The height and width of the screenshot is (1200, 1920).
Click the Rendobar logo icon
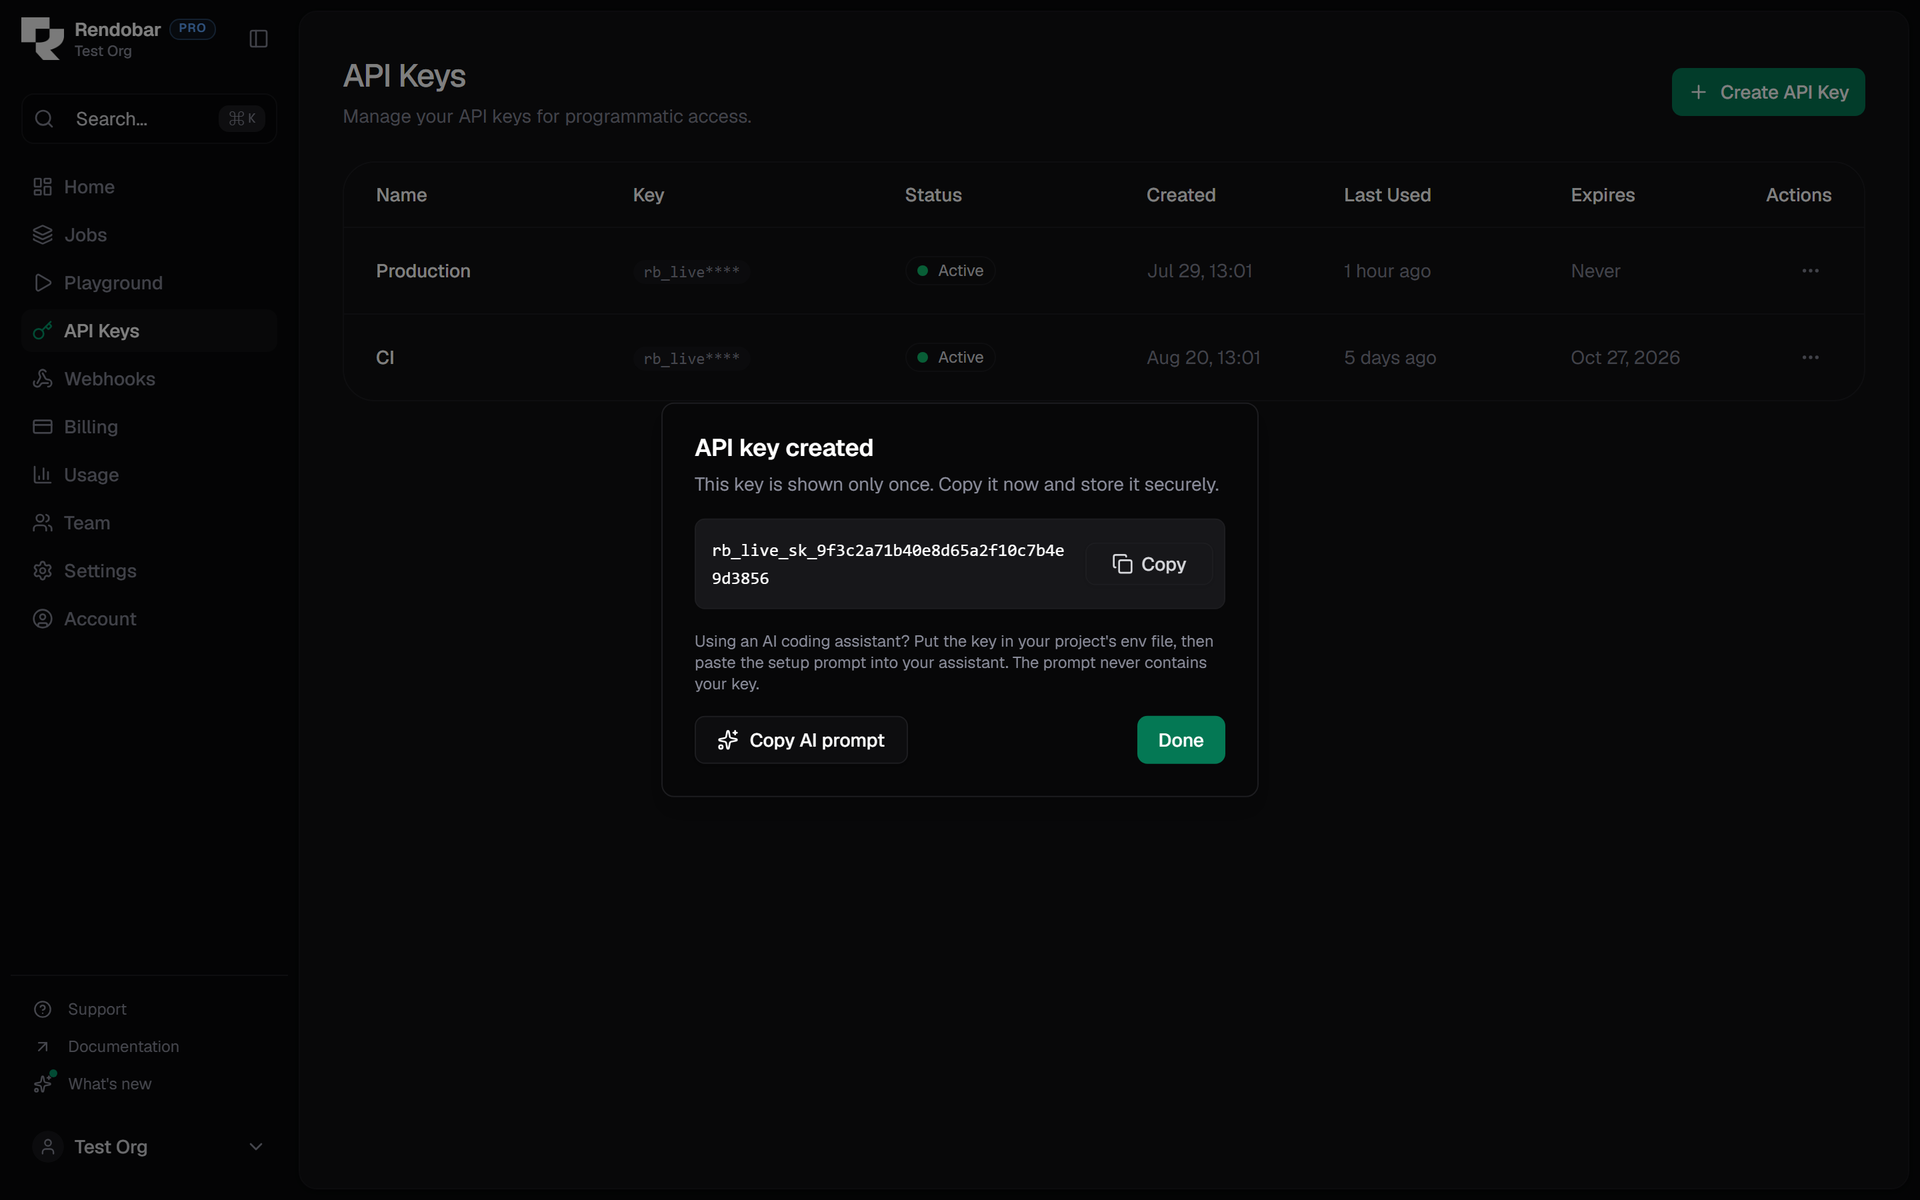pyautogui.click(x=42, y=39)
